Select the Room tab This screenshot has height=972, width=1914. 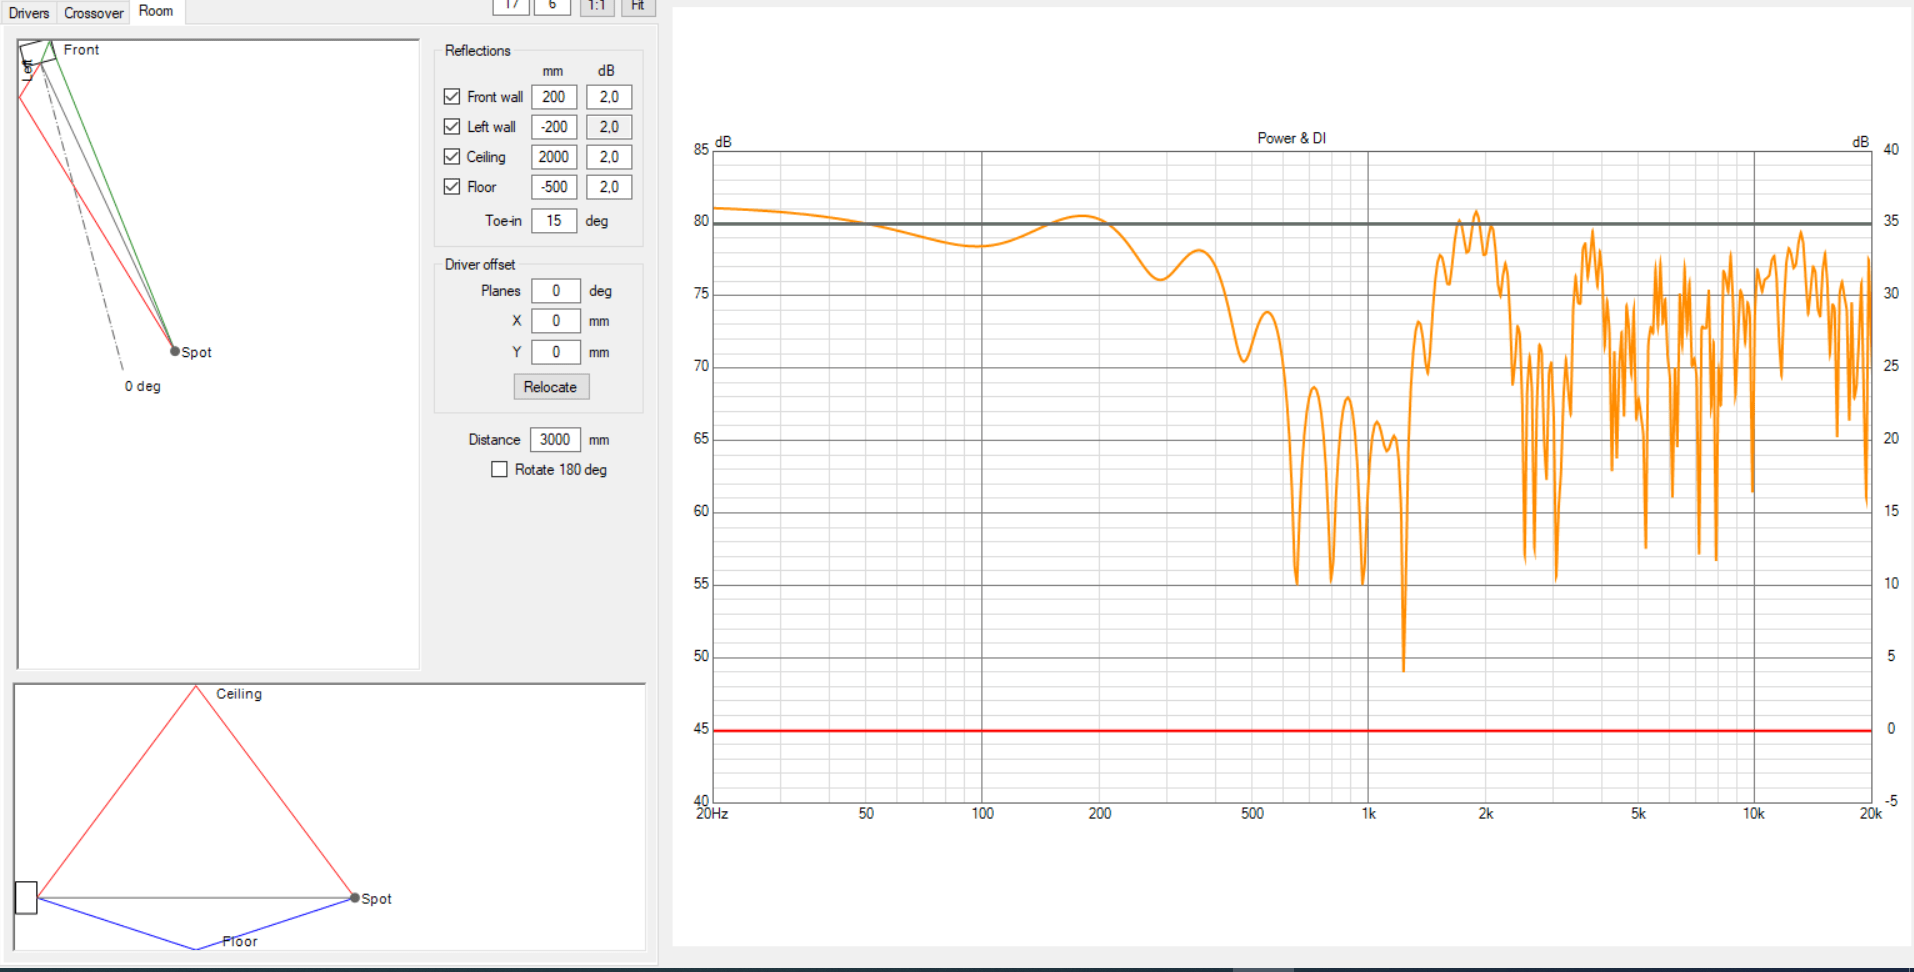(156, 11)
